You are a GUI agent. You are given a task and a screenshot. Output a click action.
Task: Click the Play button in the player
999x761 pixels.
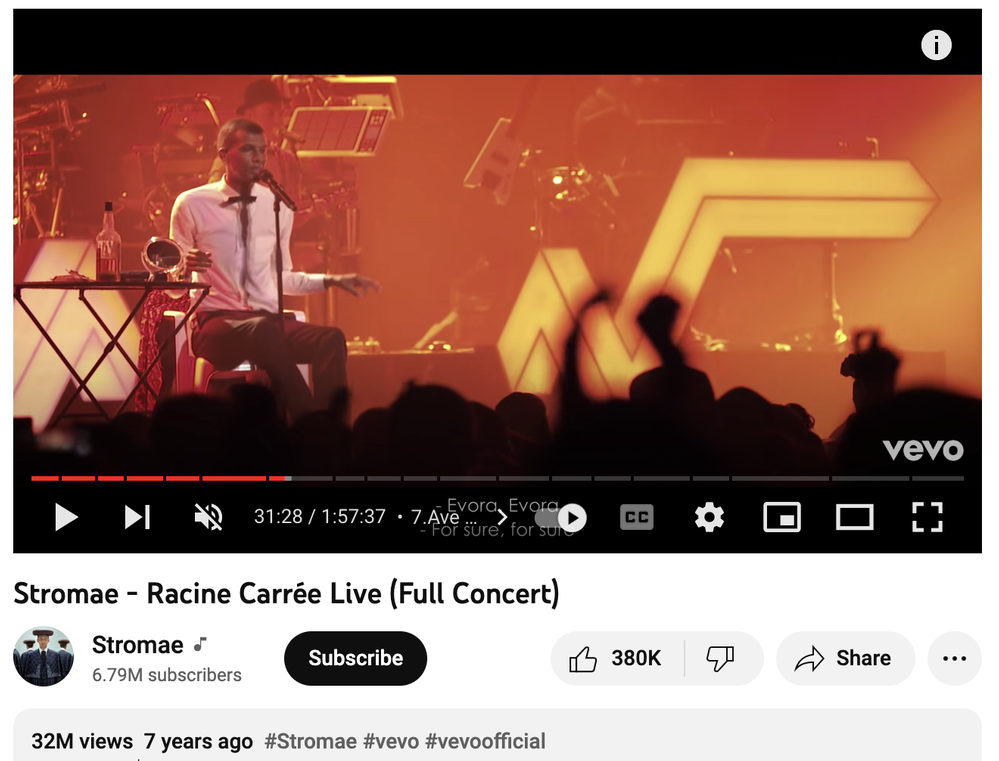point(66,517)
